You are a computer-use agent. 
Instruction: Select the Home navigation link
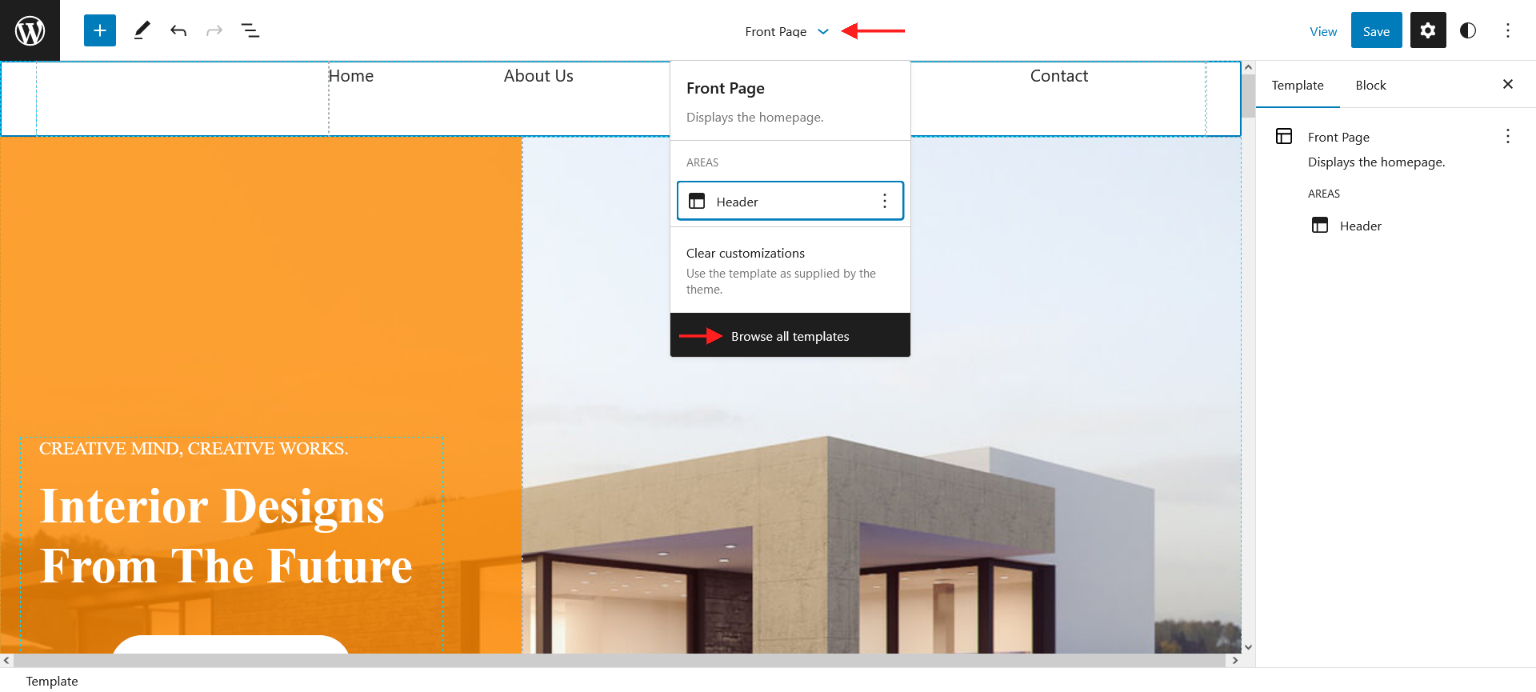pos(351,76)
